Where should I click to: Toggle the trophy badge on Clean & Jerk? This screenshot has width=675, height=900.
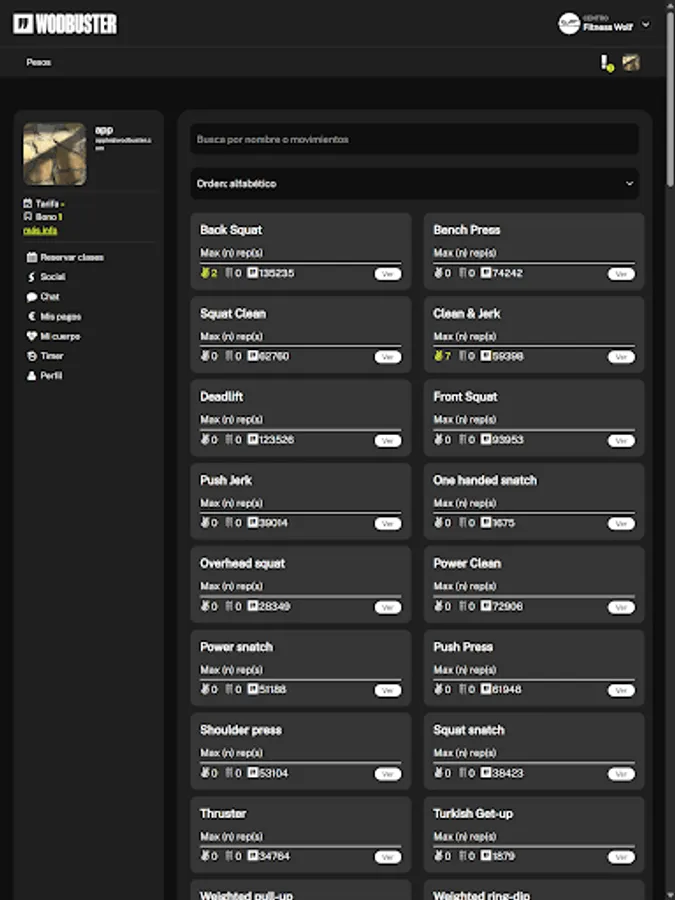[436, 356]
